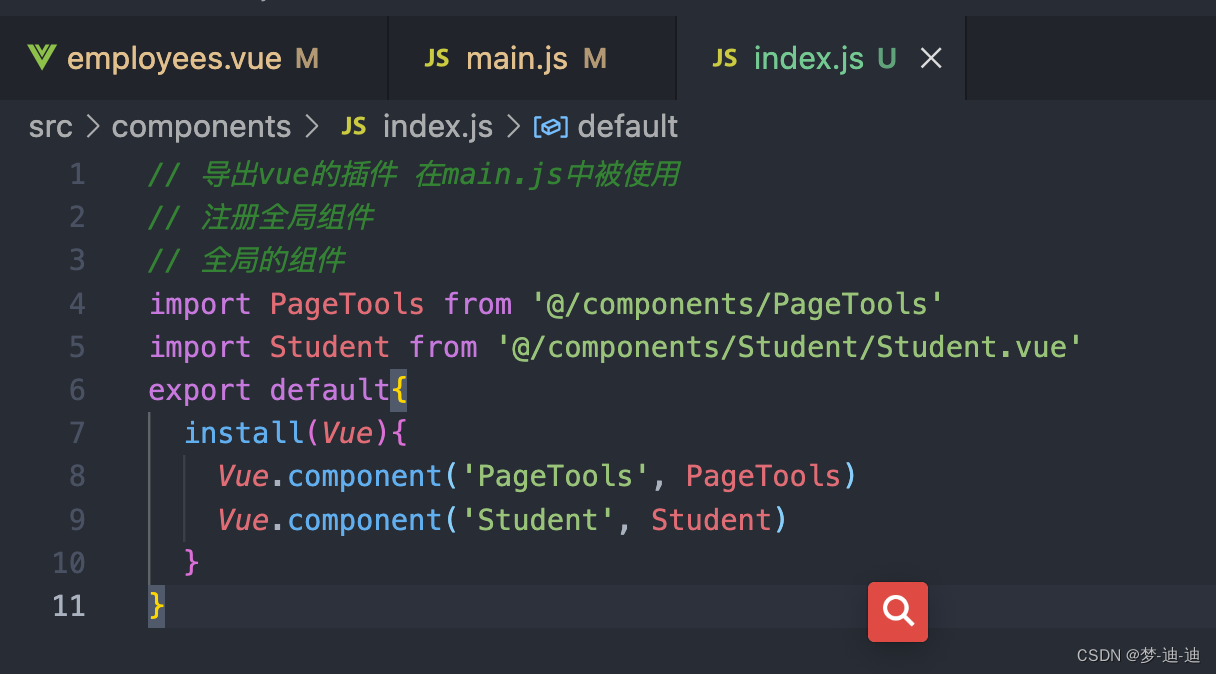Click the CSDN @梦-迪-迪 watermark link
The width and height of the screenshot is (1216, 674).
(1139, 655)
